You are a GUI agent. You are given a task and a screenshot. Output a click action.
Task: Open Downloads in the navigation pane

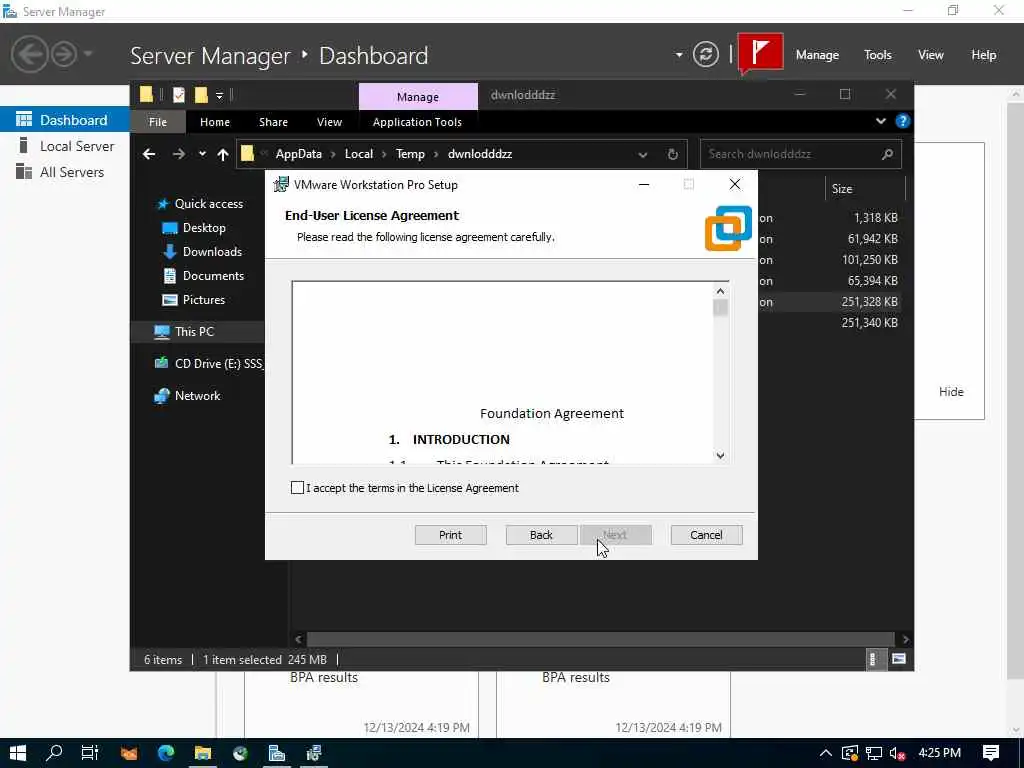(x=212, y=251)
